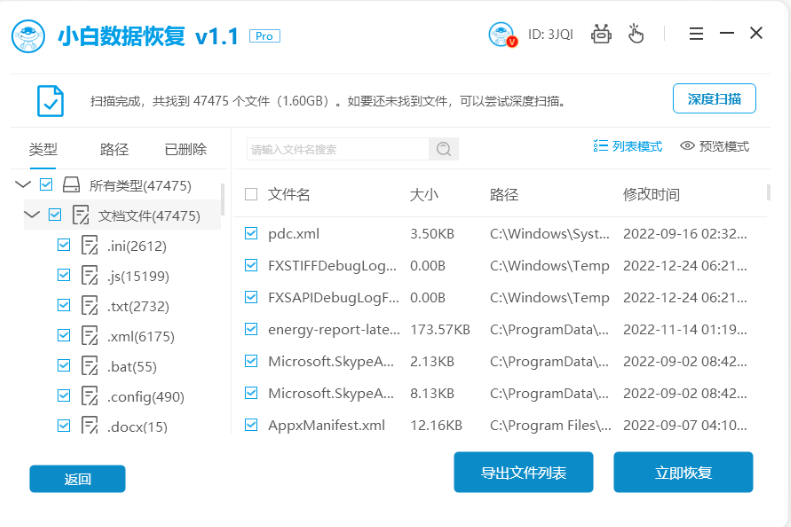Switch to the 路径 tab
Viewport: 791px width, 527px height.
[114, 149]
